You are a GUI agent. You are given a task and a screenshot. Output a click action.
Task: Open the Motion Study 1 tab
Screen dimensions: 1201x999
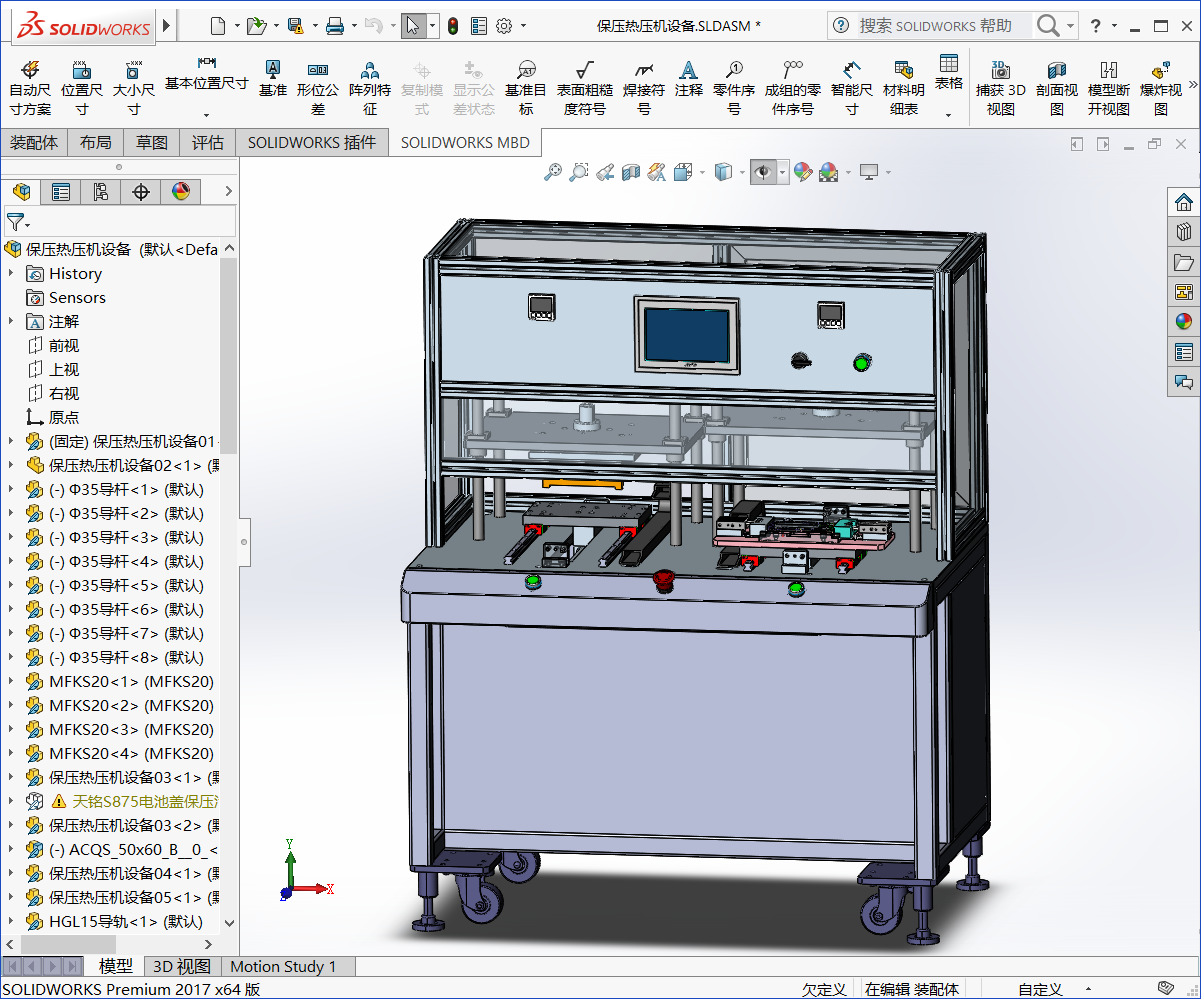(x=284, y=966)
